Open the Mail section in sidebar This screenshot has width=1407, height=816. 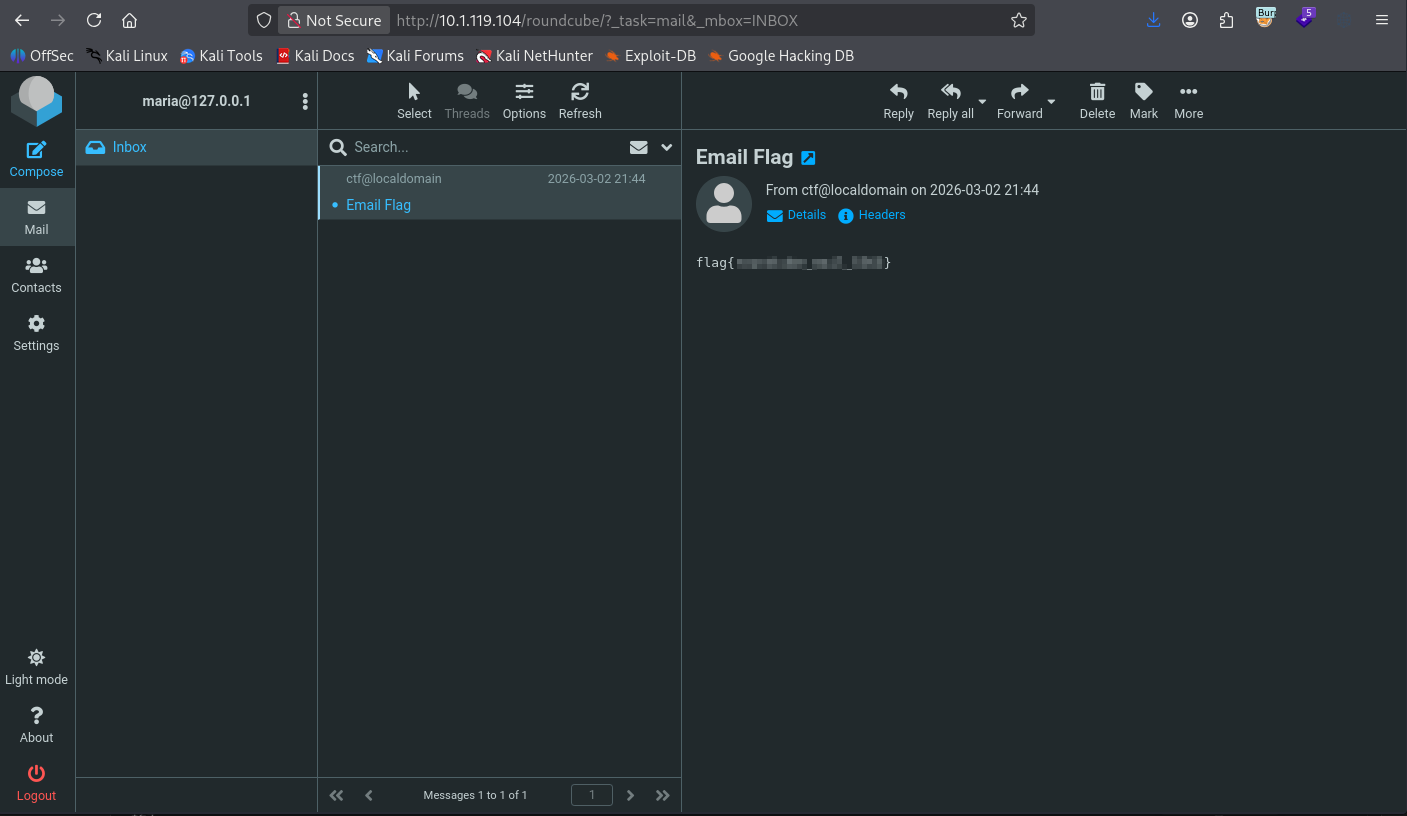coord(36,217)
